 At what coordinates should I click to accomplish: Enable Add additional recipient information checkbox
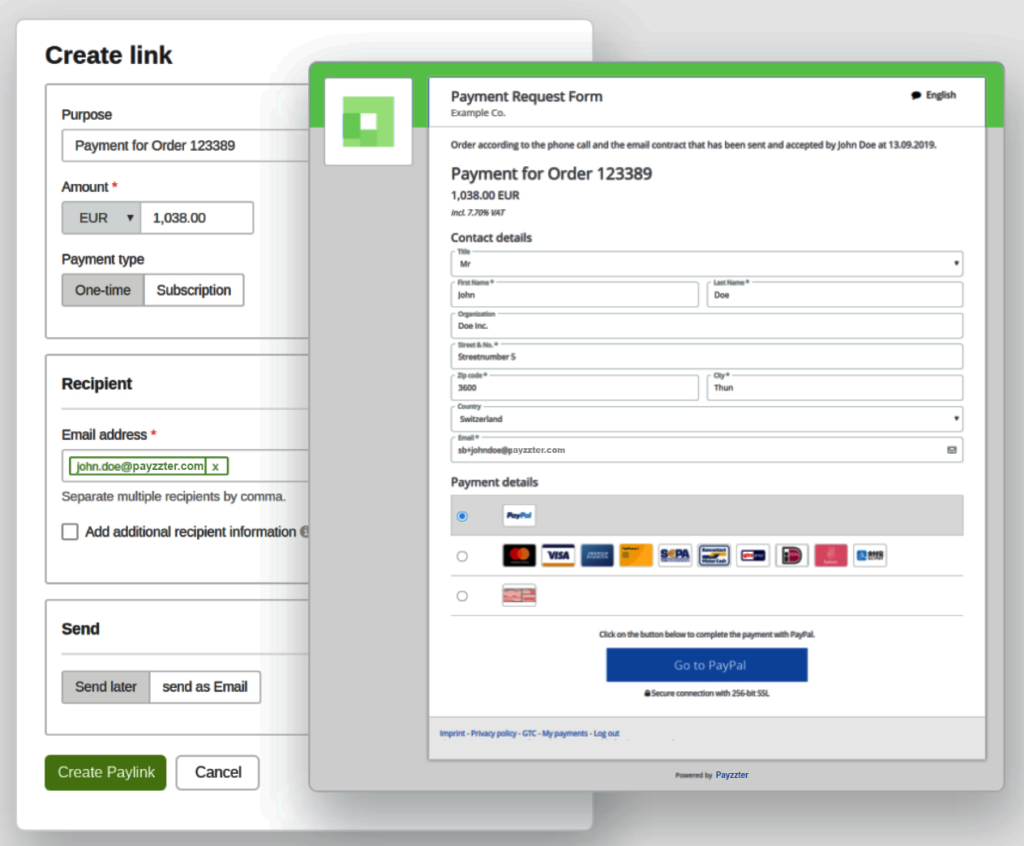[69, 531]
